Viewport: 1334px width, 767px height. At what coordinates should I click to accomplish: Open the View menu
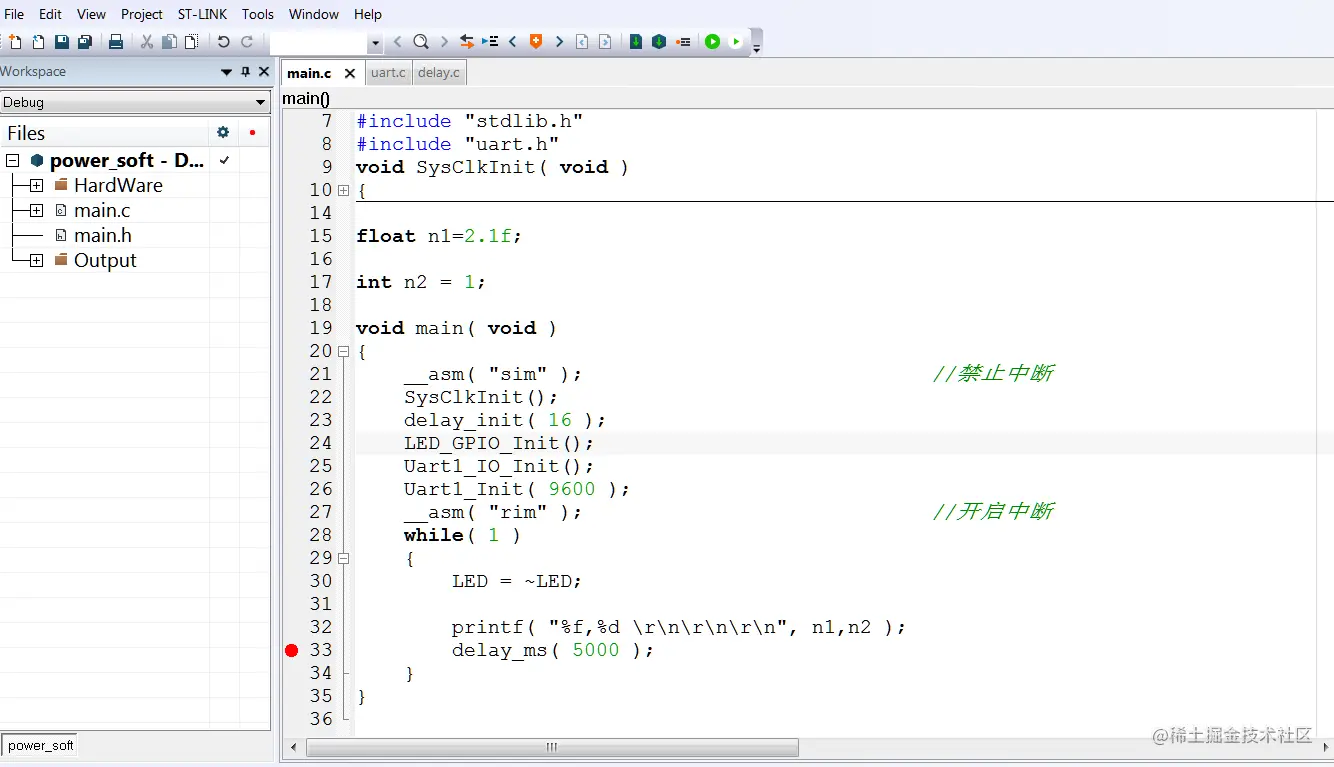tap(91, 14)
